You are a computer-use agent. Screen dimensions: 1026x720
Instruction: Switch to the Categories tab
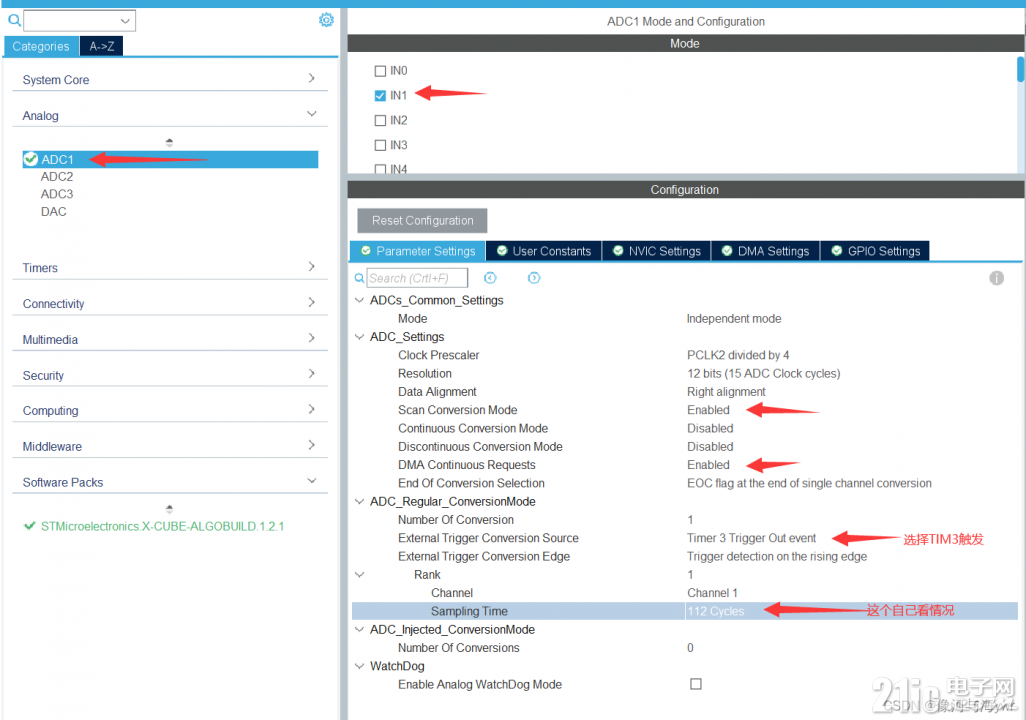pos(41,46)
